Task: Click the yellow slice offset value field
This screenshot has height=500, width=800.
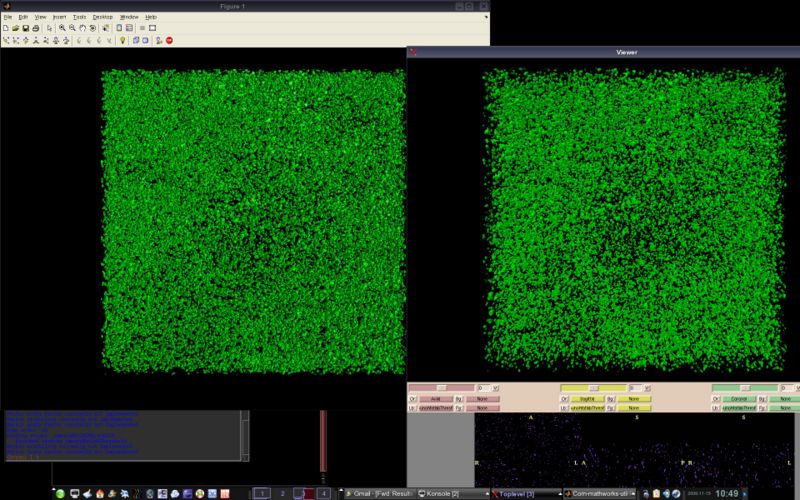Action: coord(636,388)
